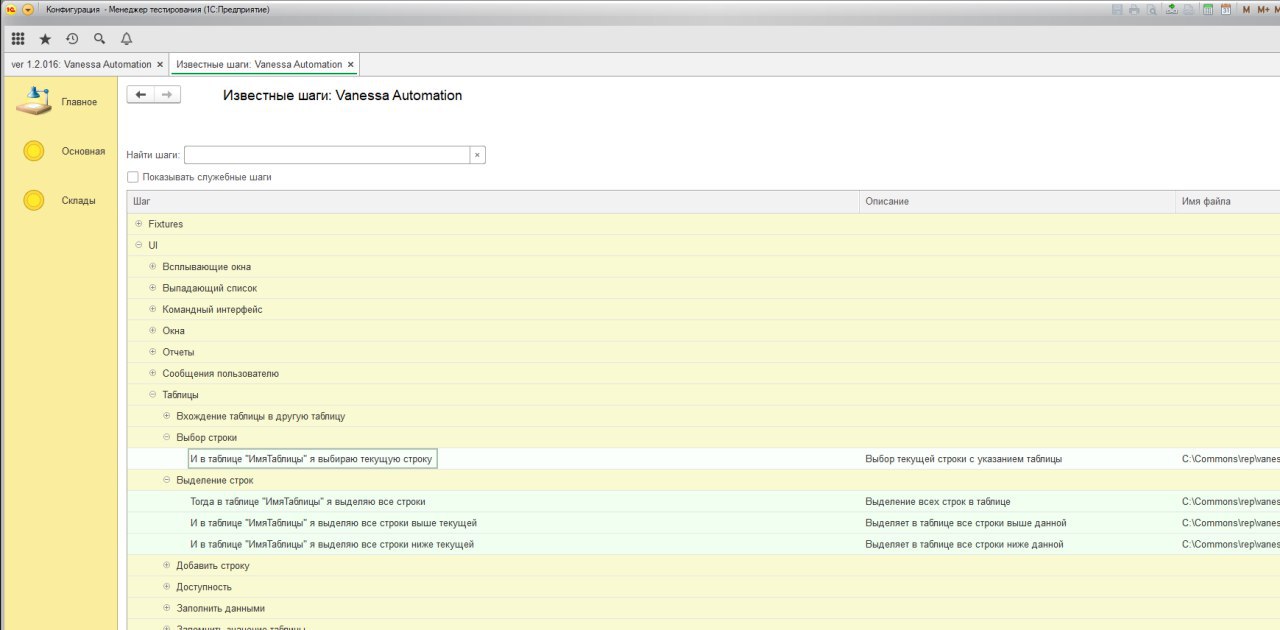
Task: Collapse the Выделение строк group
Action: [x=167, y=480]
